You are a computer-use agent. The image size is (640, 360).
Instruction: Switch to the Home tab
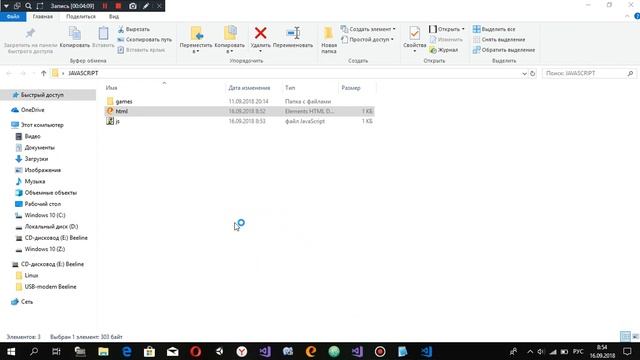click(x=42, y=17)
